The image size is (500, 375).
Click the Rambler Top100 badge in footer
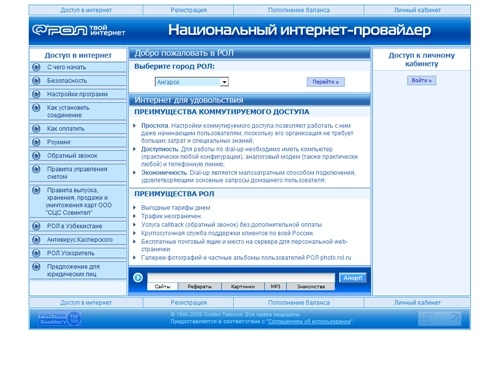point(59,319)
